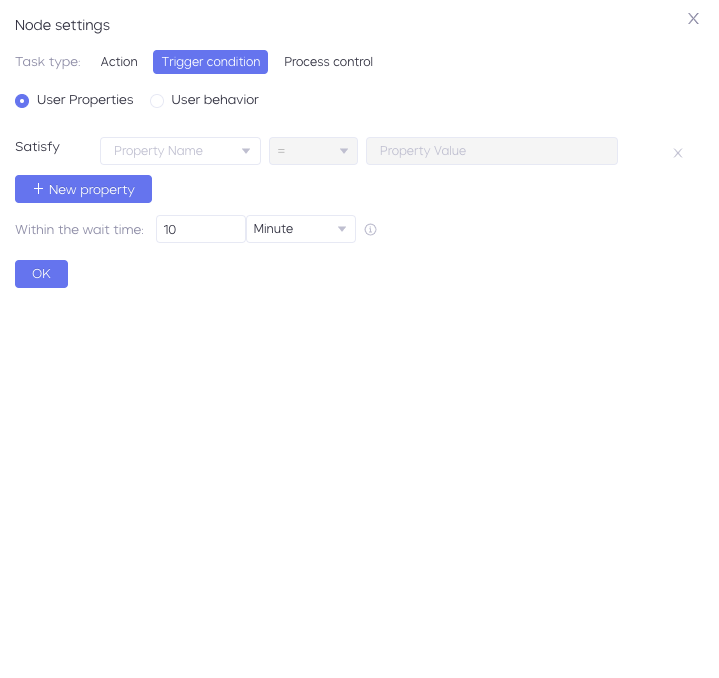Screen dimensions: 719x678
Task: Click the Minute dropdown arrow icon
Action: pyautogui.click(x=342, y=229)
